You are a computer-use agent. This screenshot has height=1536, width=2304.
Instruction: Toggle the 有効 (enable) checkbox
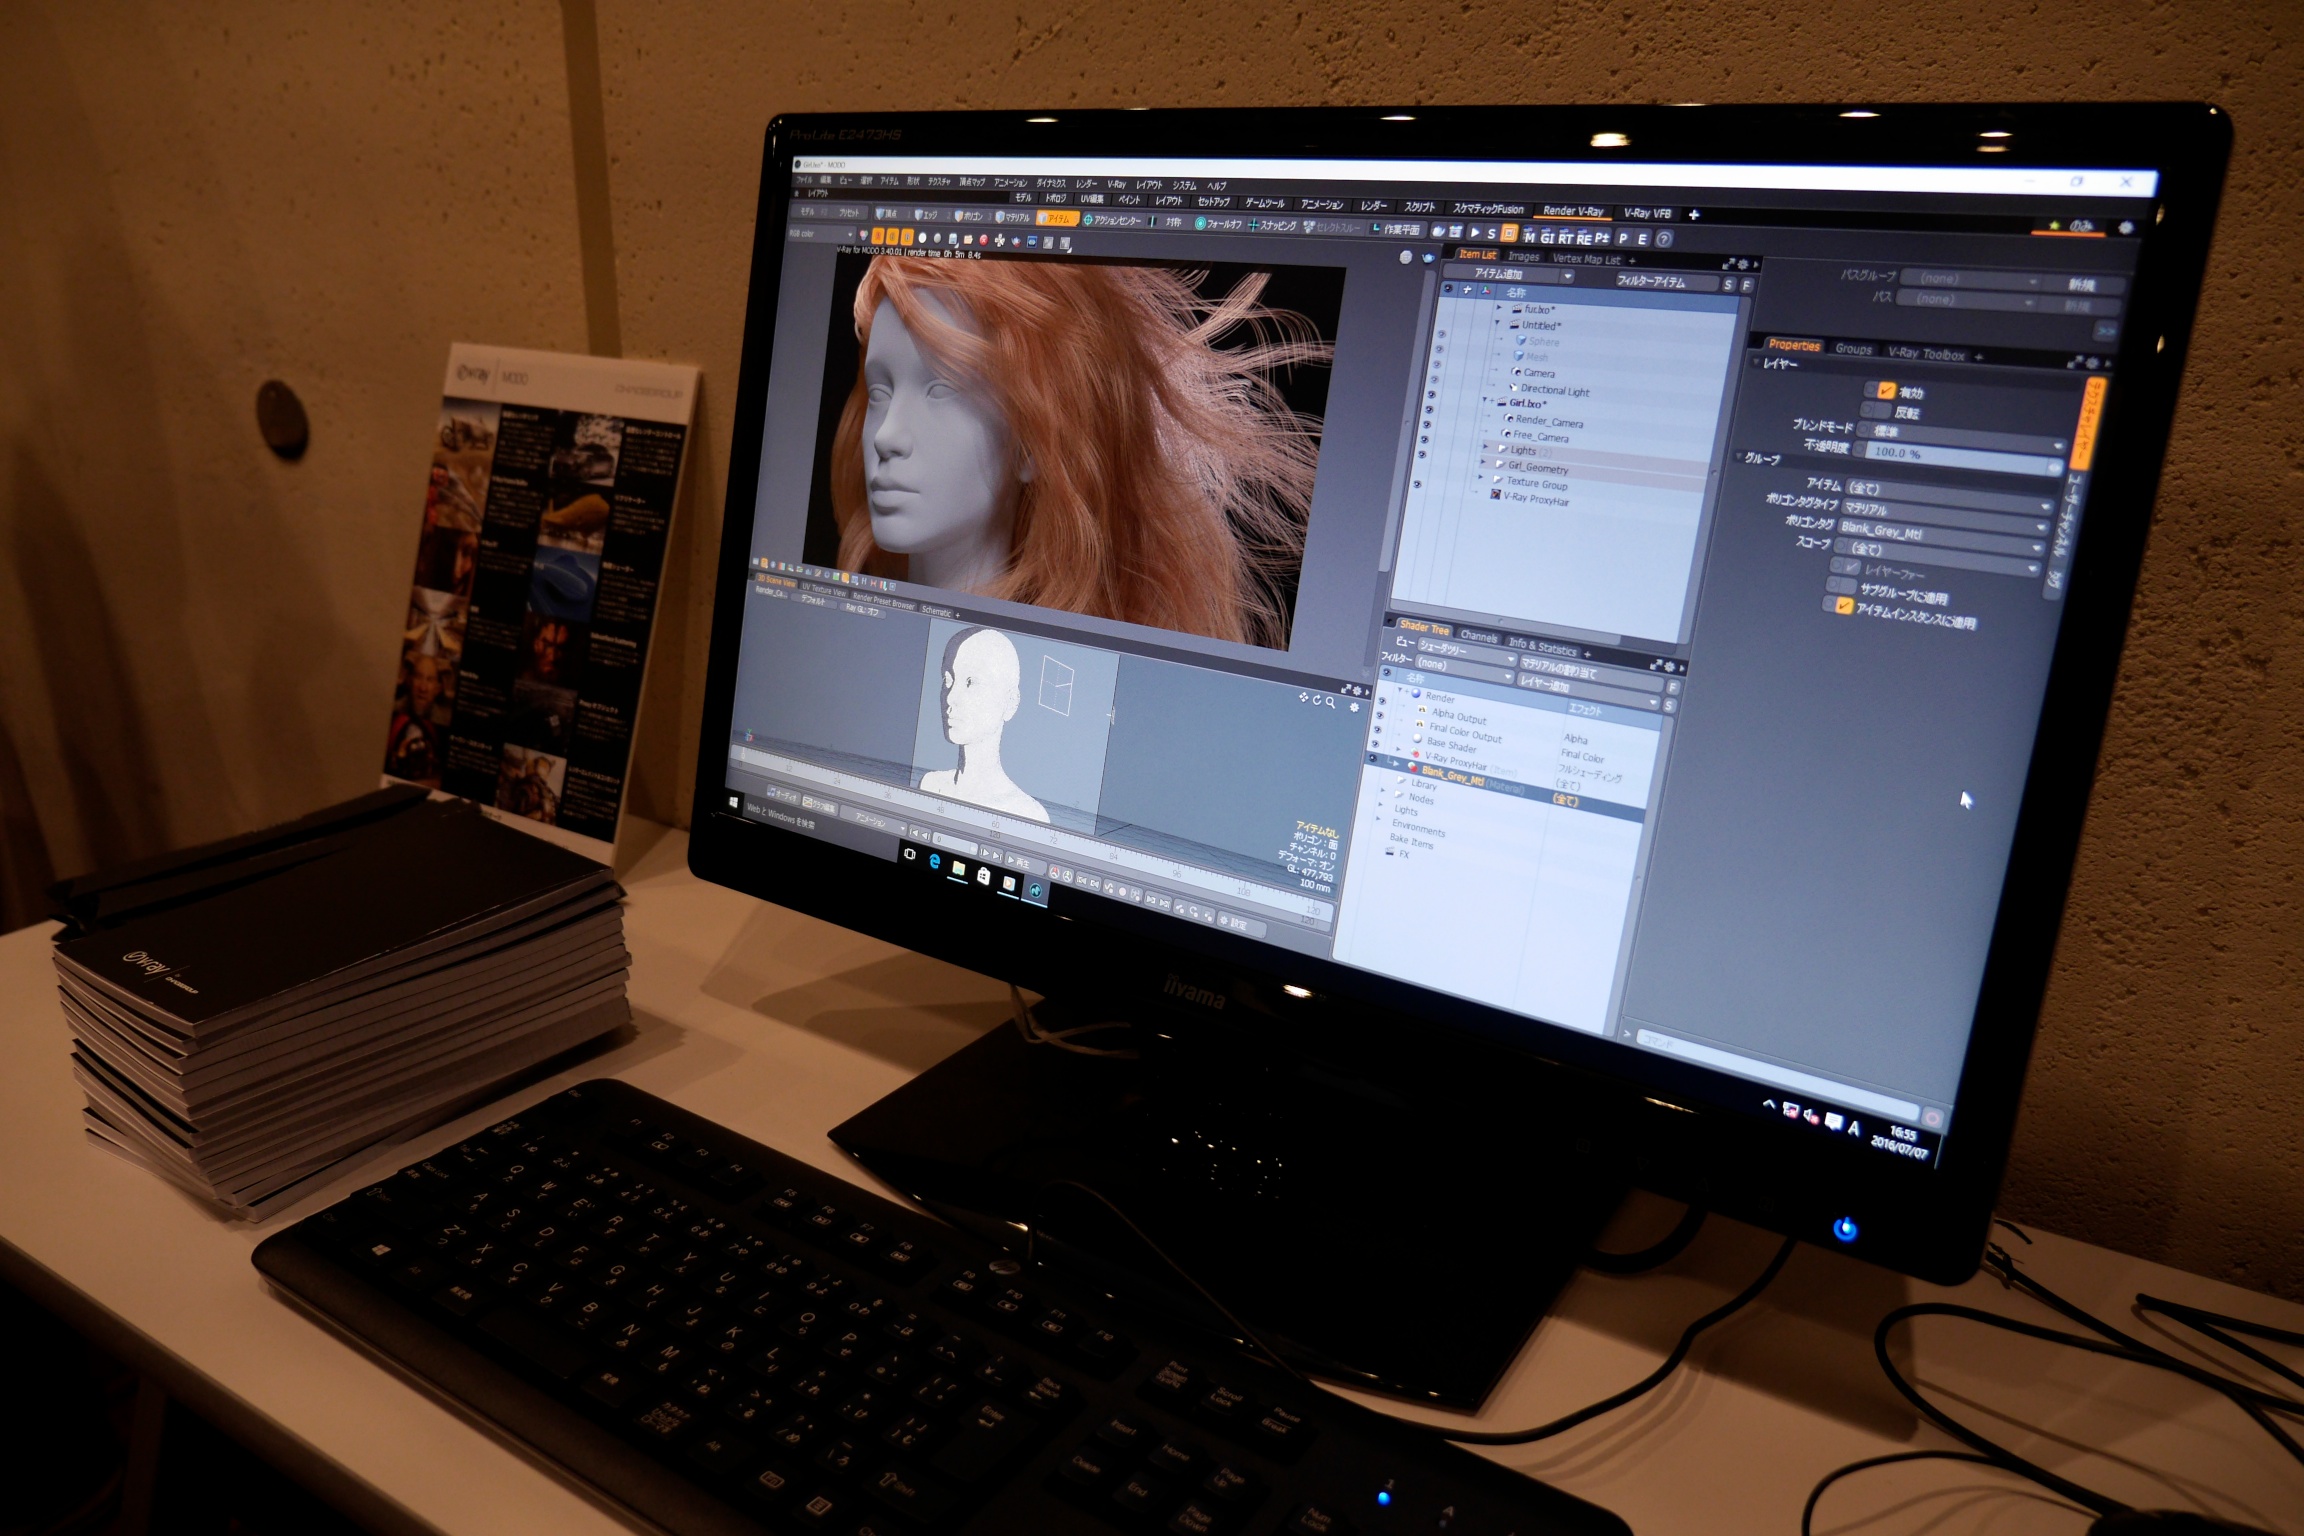pyautogui.click(x=1885, y=391)
